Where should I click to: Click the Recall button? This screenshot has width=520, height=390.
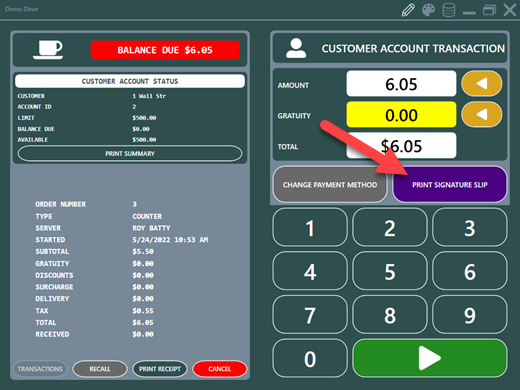click(100, 369)
